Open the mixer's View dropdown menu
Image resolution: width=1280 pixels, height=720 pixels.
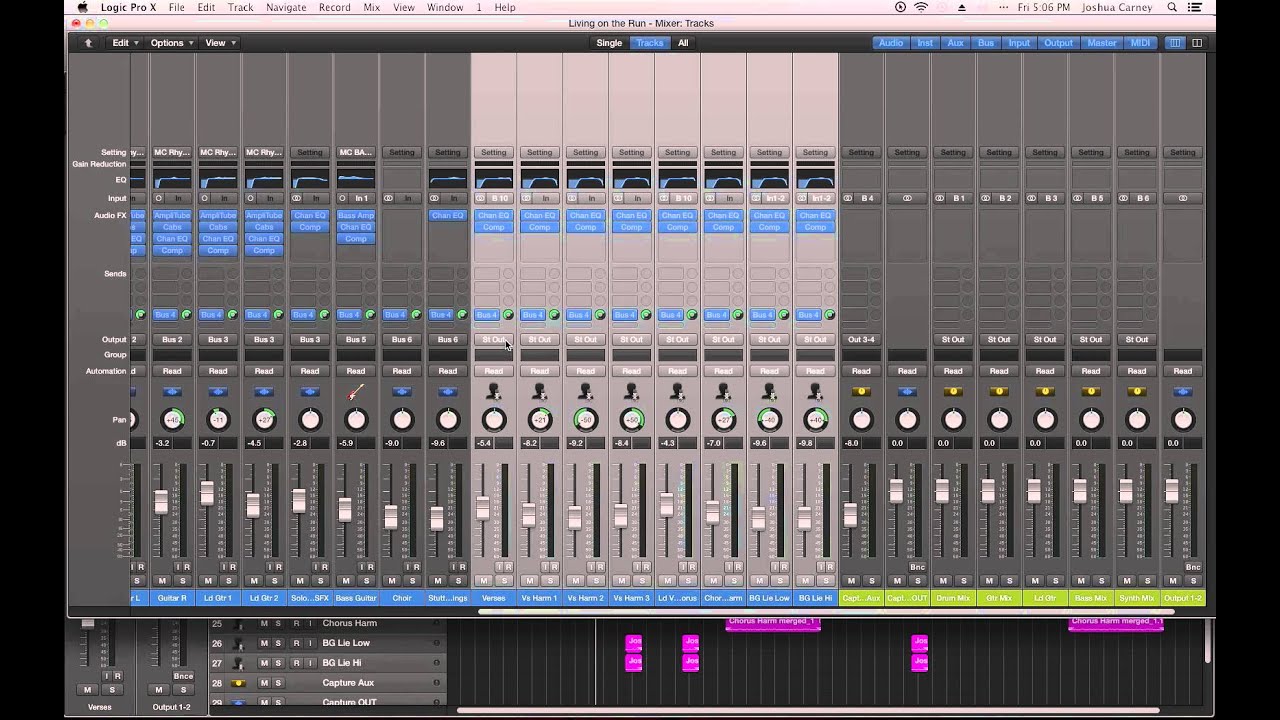pos(220,43)
